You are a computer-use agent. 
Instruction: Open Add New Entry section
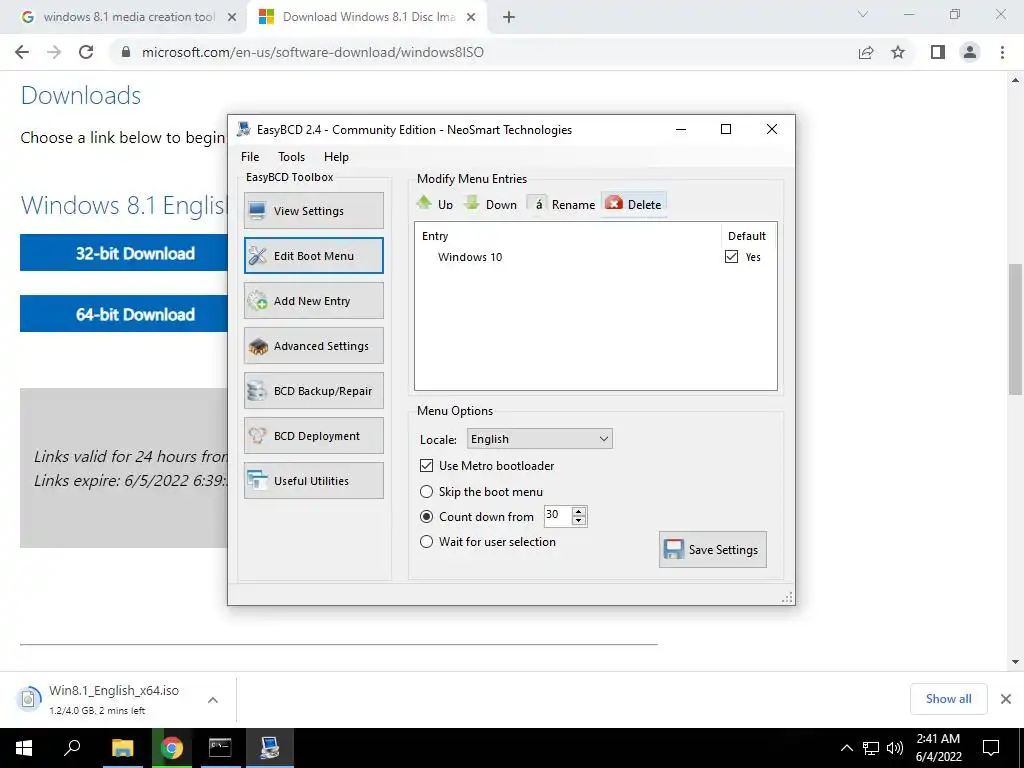(x=313, y=300)
